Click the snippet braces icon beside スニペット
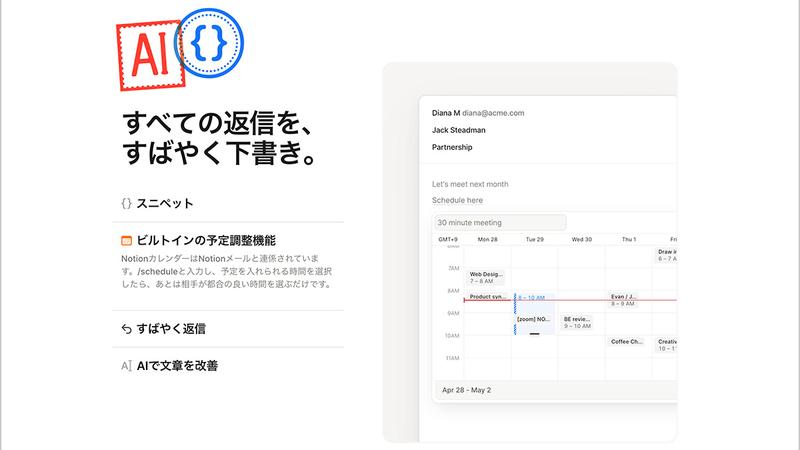 coord(126,203)
